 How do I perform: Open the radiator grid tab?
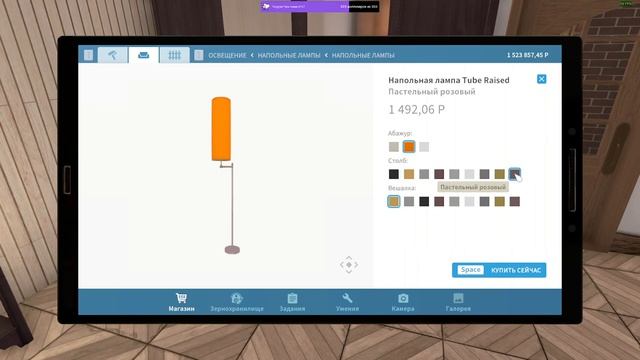tap(174, 55)
